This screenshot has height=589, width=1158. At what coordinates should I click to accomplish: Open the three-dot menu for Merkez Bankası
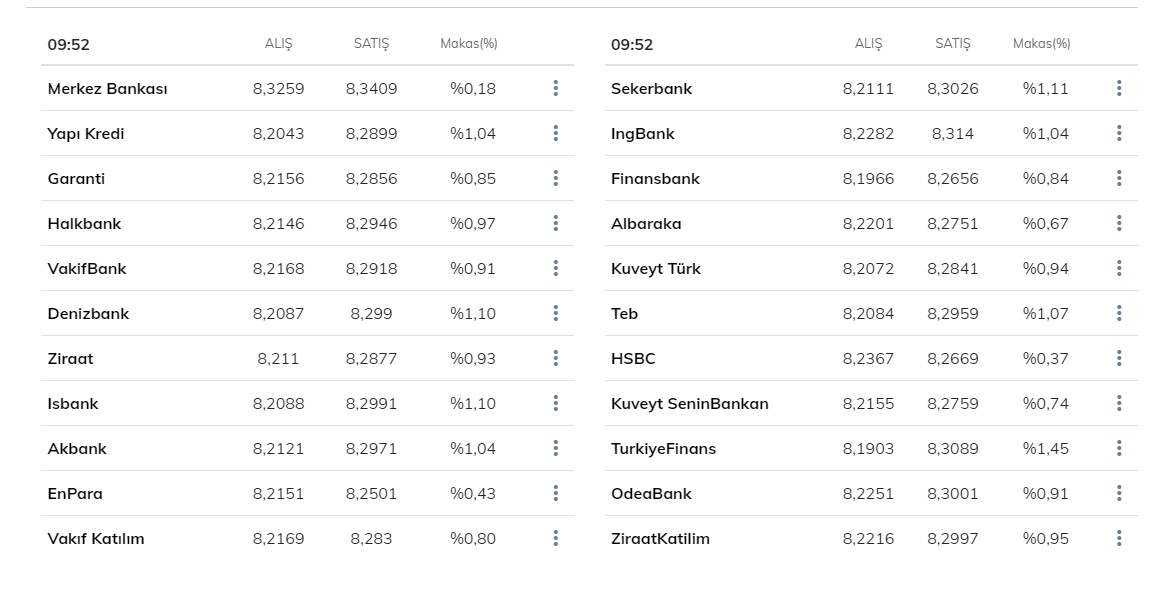tap(555, 88)
